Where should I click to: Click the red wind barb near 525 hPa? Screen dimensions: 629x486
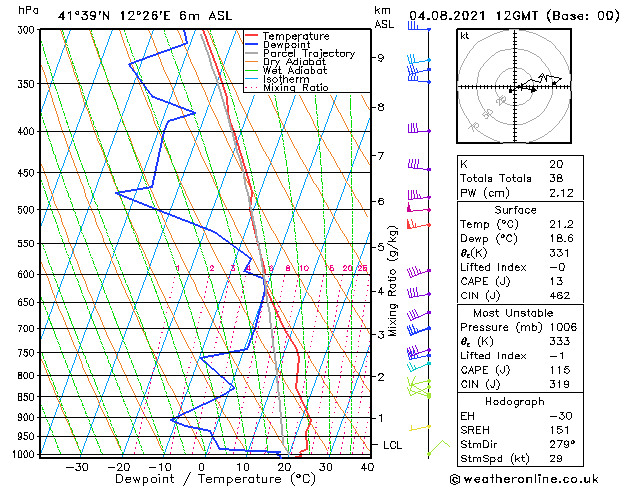pos(419,224)
